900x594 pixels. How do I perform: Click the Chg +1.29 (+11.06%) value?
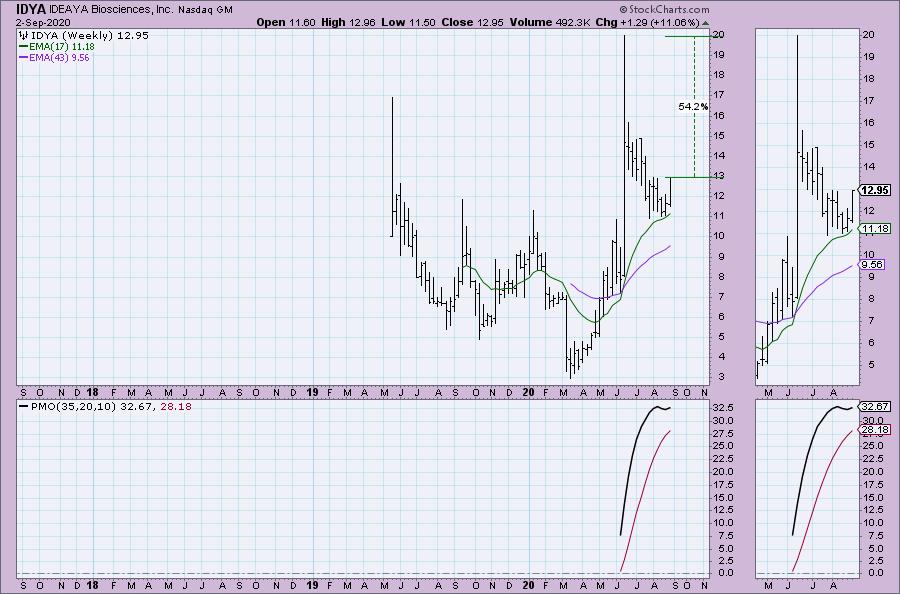click(x=647, y=22)
